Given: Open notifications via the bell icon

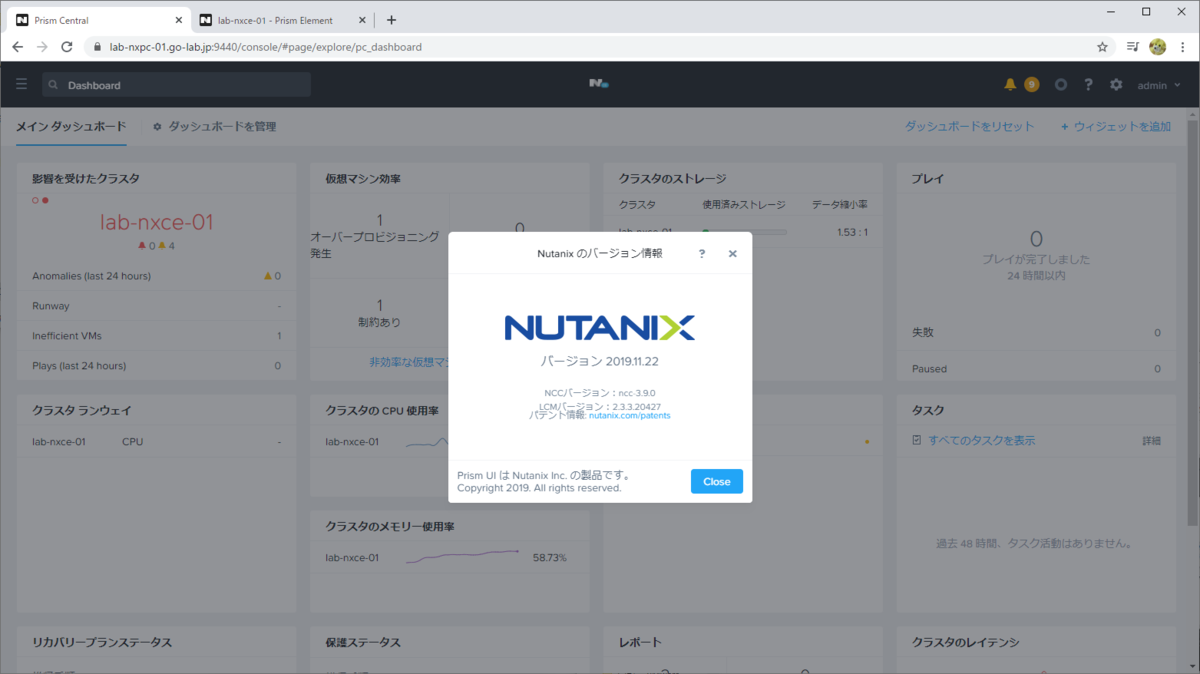Looking at the screenshot, I should coord(1009,84).
